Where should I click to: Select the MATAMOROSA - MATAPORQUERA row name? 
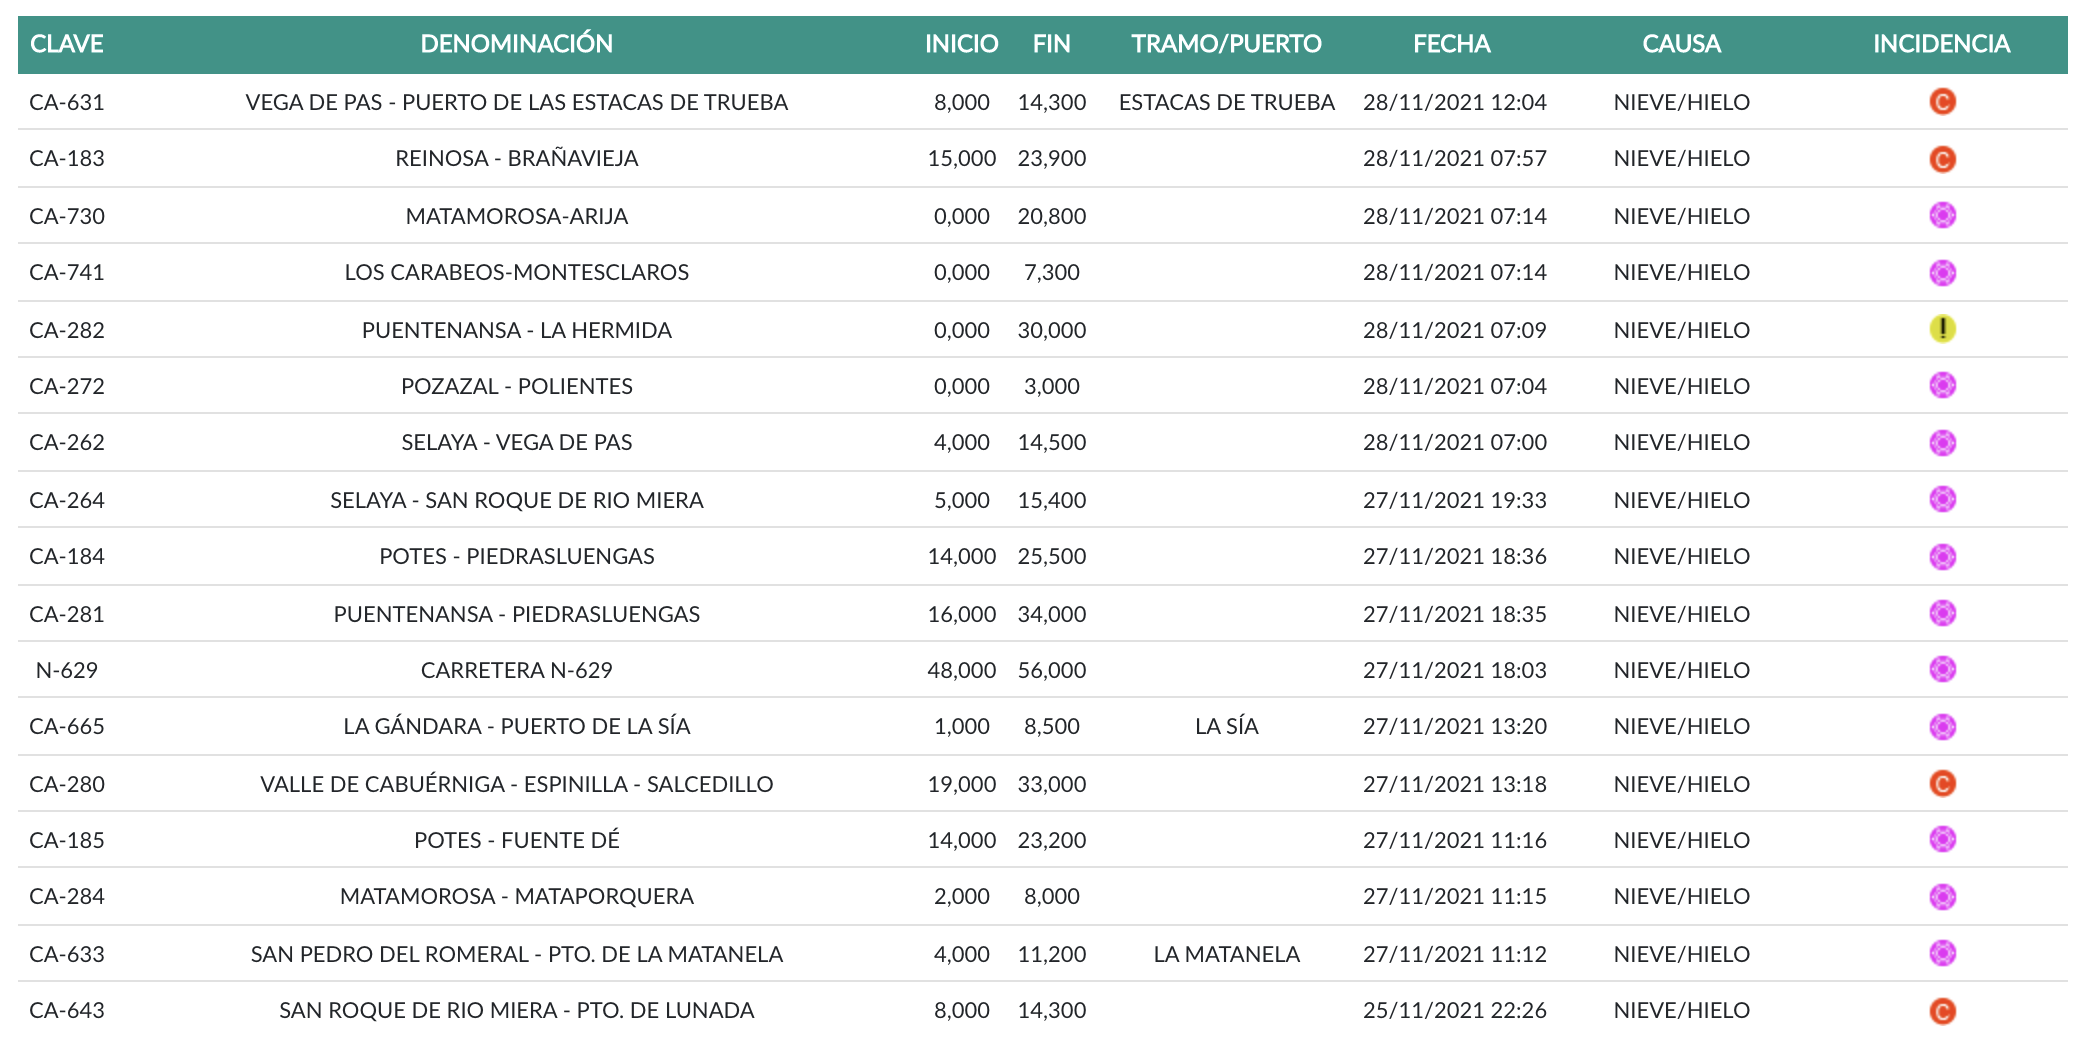pyautogui.click(x=516, y=897)
